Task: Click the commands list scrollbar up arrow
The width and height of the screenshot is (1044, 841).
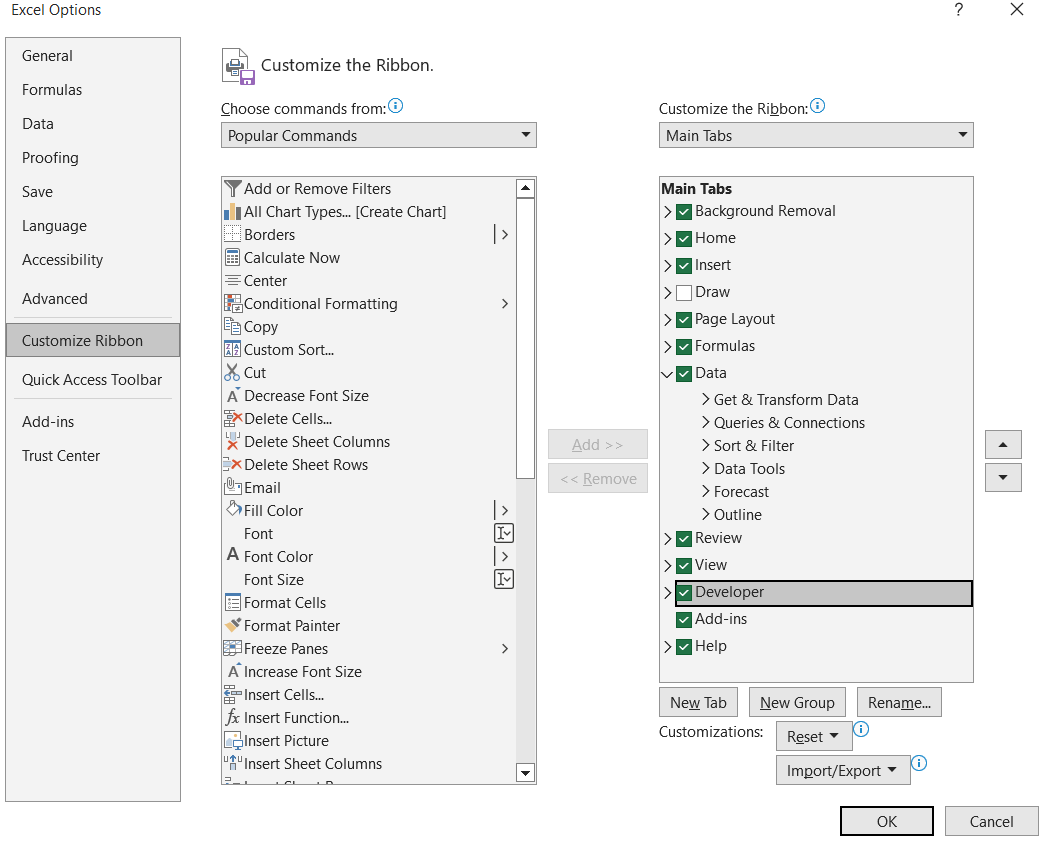Action: 525,188
